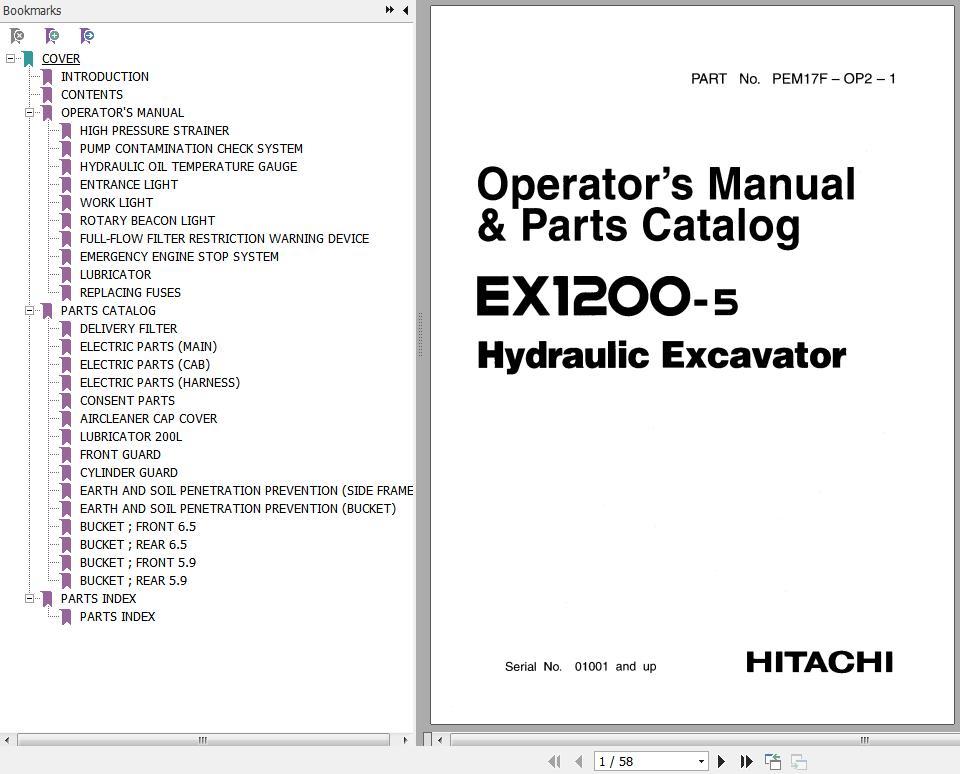Go to ELECTRIC PARTS (CAB)
This screenshot has height=774, width=960.
click(145, 364)
